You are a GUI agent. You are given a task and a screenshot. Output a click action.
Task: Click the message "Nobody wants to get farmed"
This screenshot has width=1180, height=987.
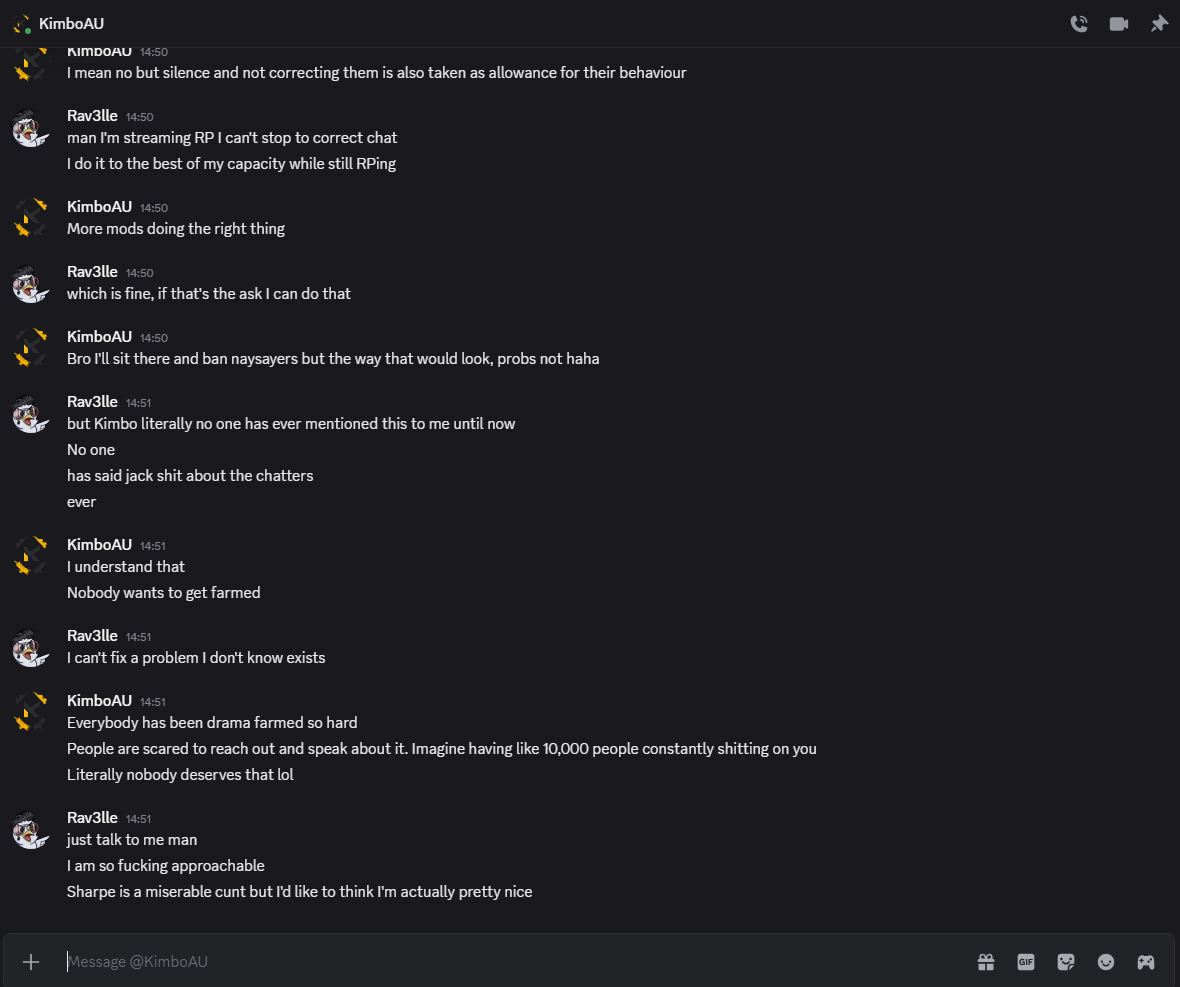tap(164, 593)
